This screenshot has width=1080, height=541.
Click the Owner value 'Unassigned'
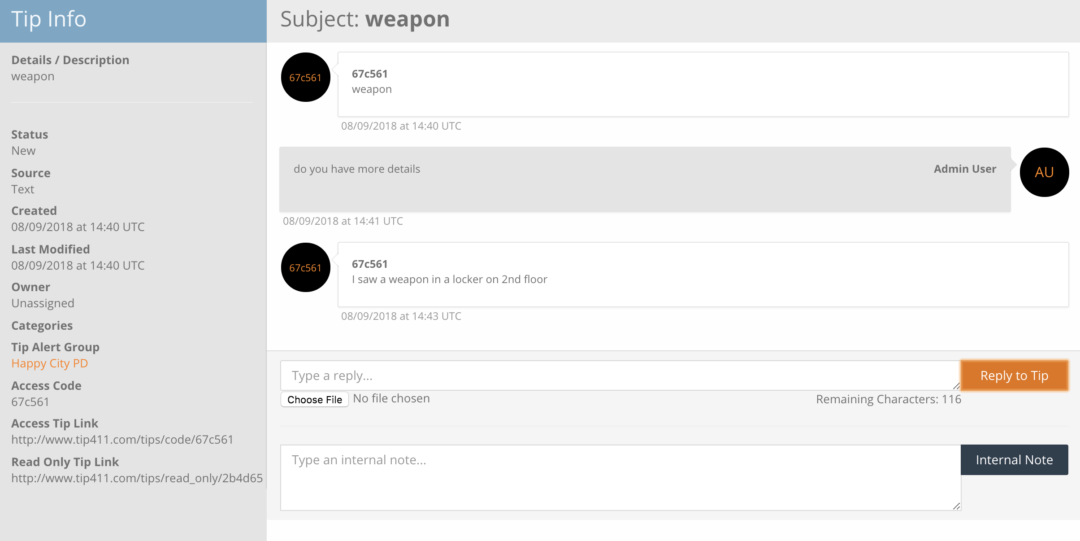pyautogui.click(x=43, y=303)
